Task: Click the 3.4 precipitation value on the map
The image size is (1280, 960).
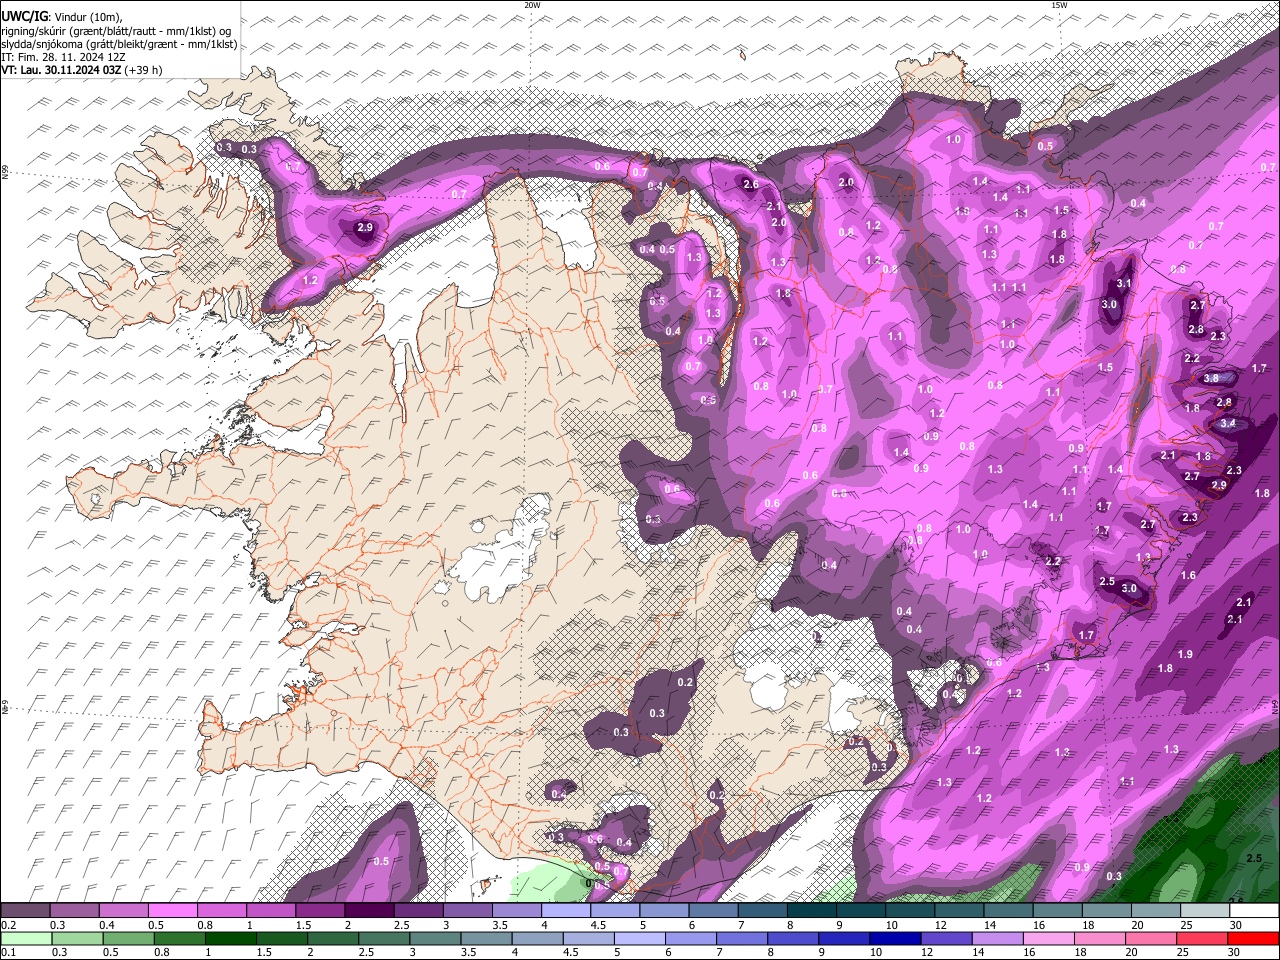Action: pos(1229,423)
